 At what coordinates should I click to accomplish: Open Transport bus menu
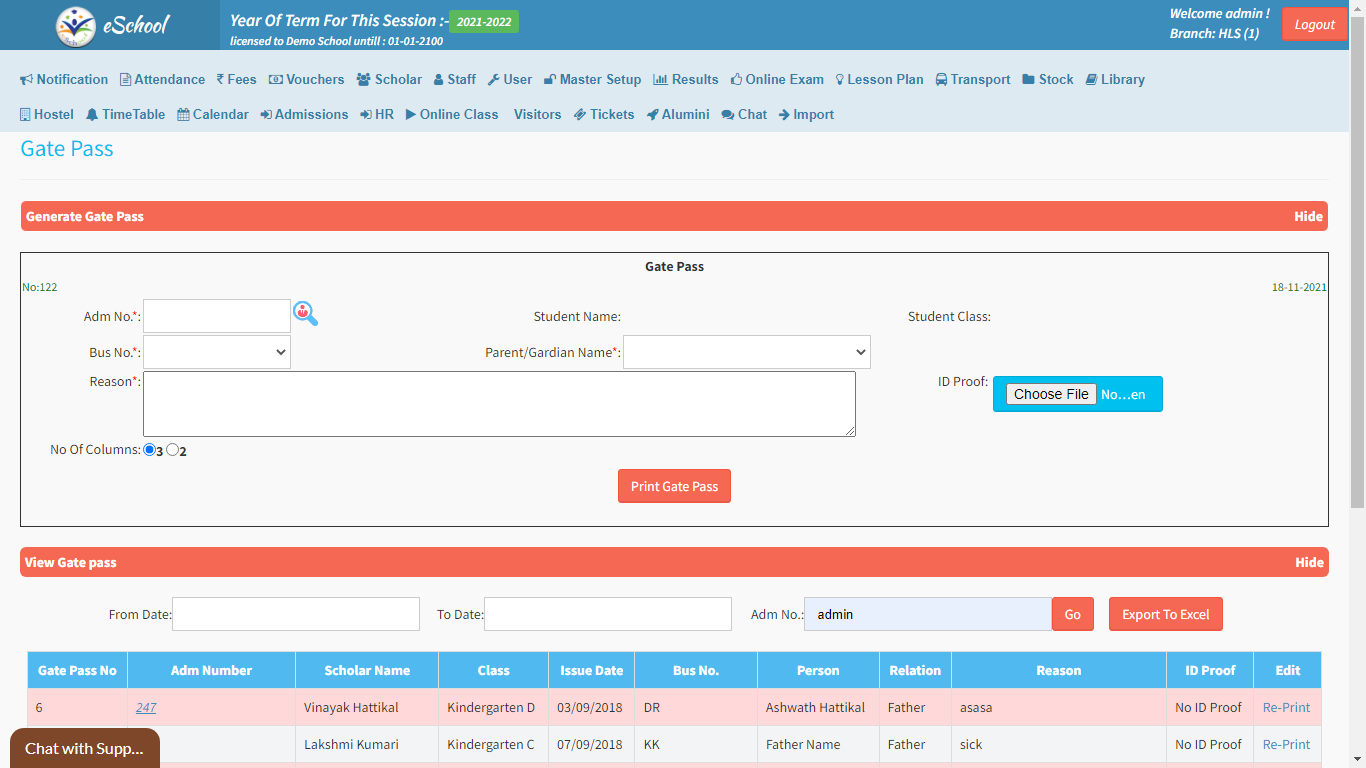pos(972,79)
